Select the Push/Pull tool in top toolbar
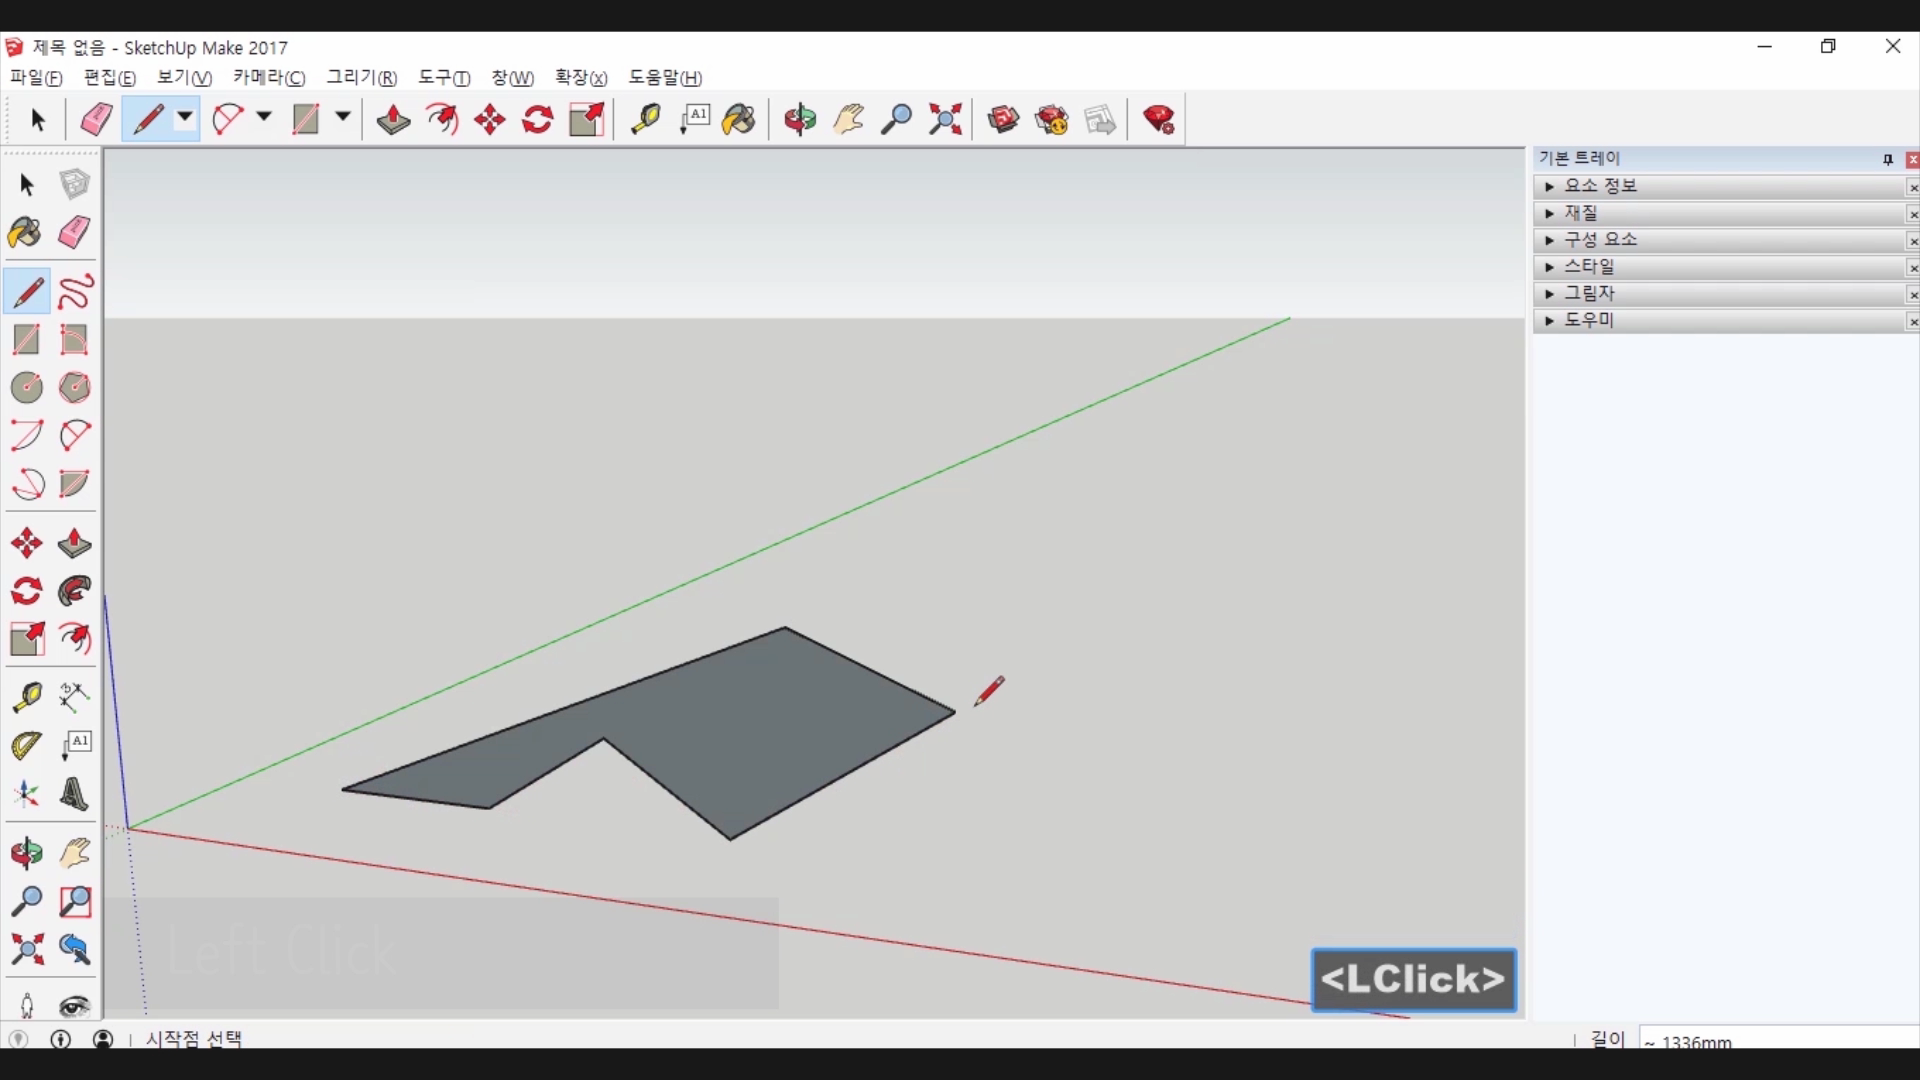This screenshot has width=1920, height=1080. (393, 120)
